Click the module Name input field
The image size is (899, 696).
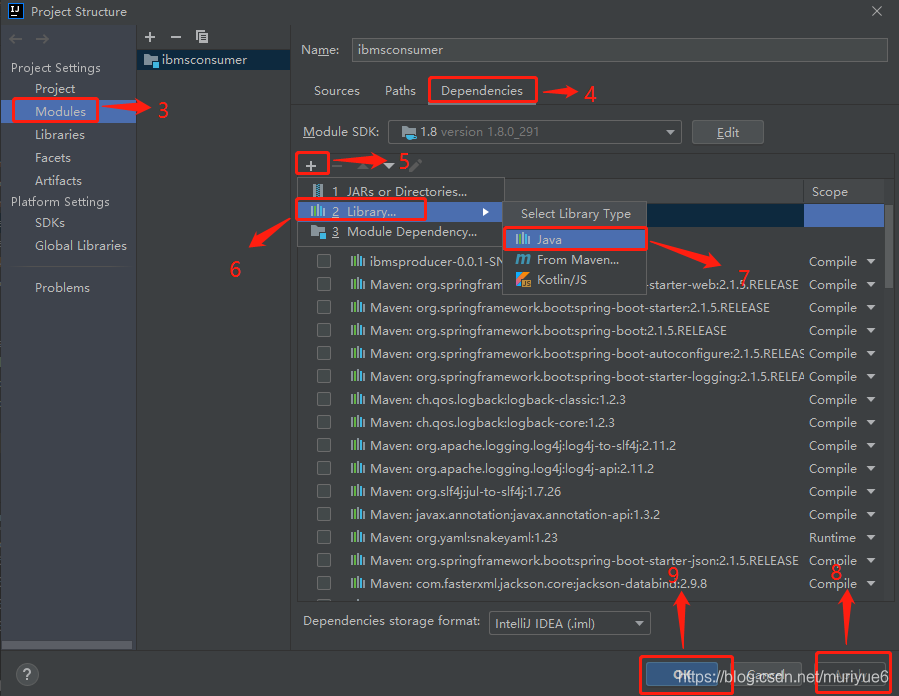coord(619,50)
